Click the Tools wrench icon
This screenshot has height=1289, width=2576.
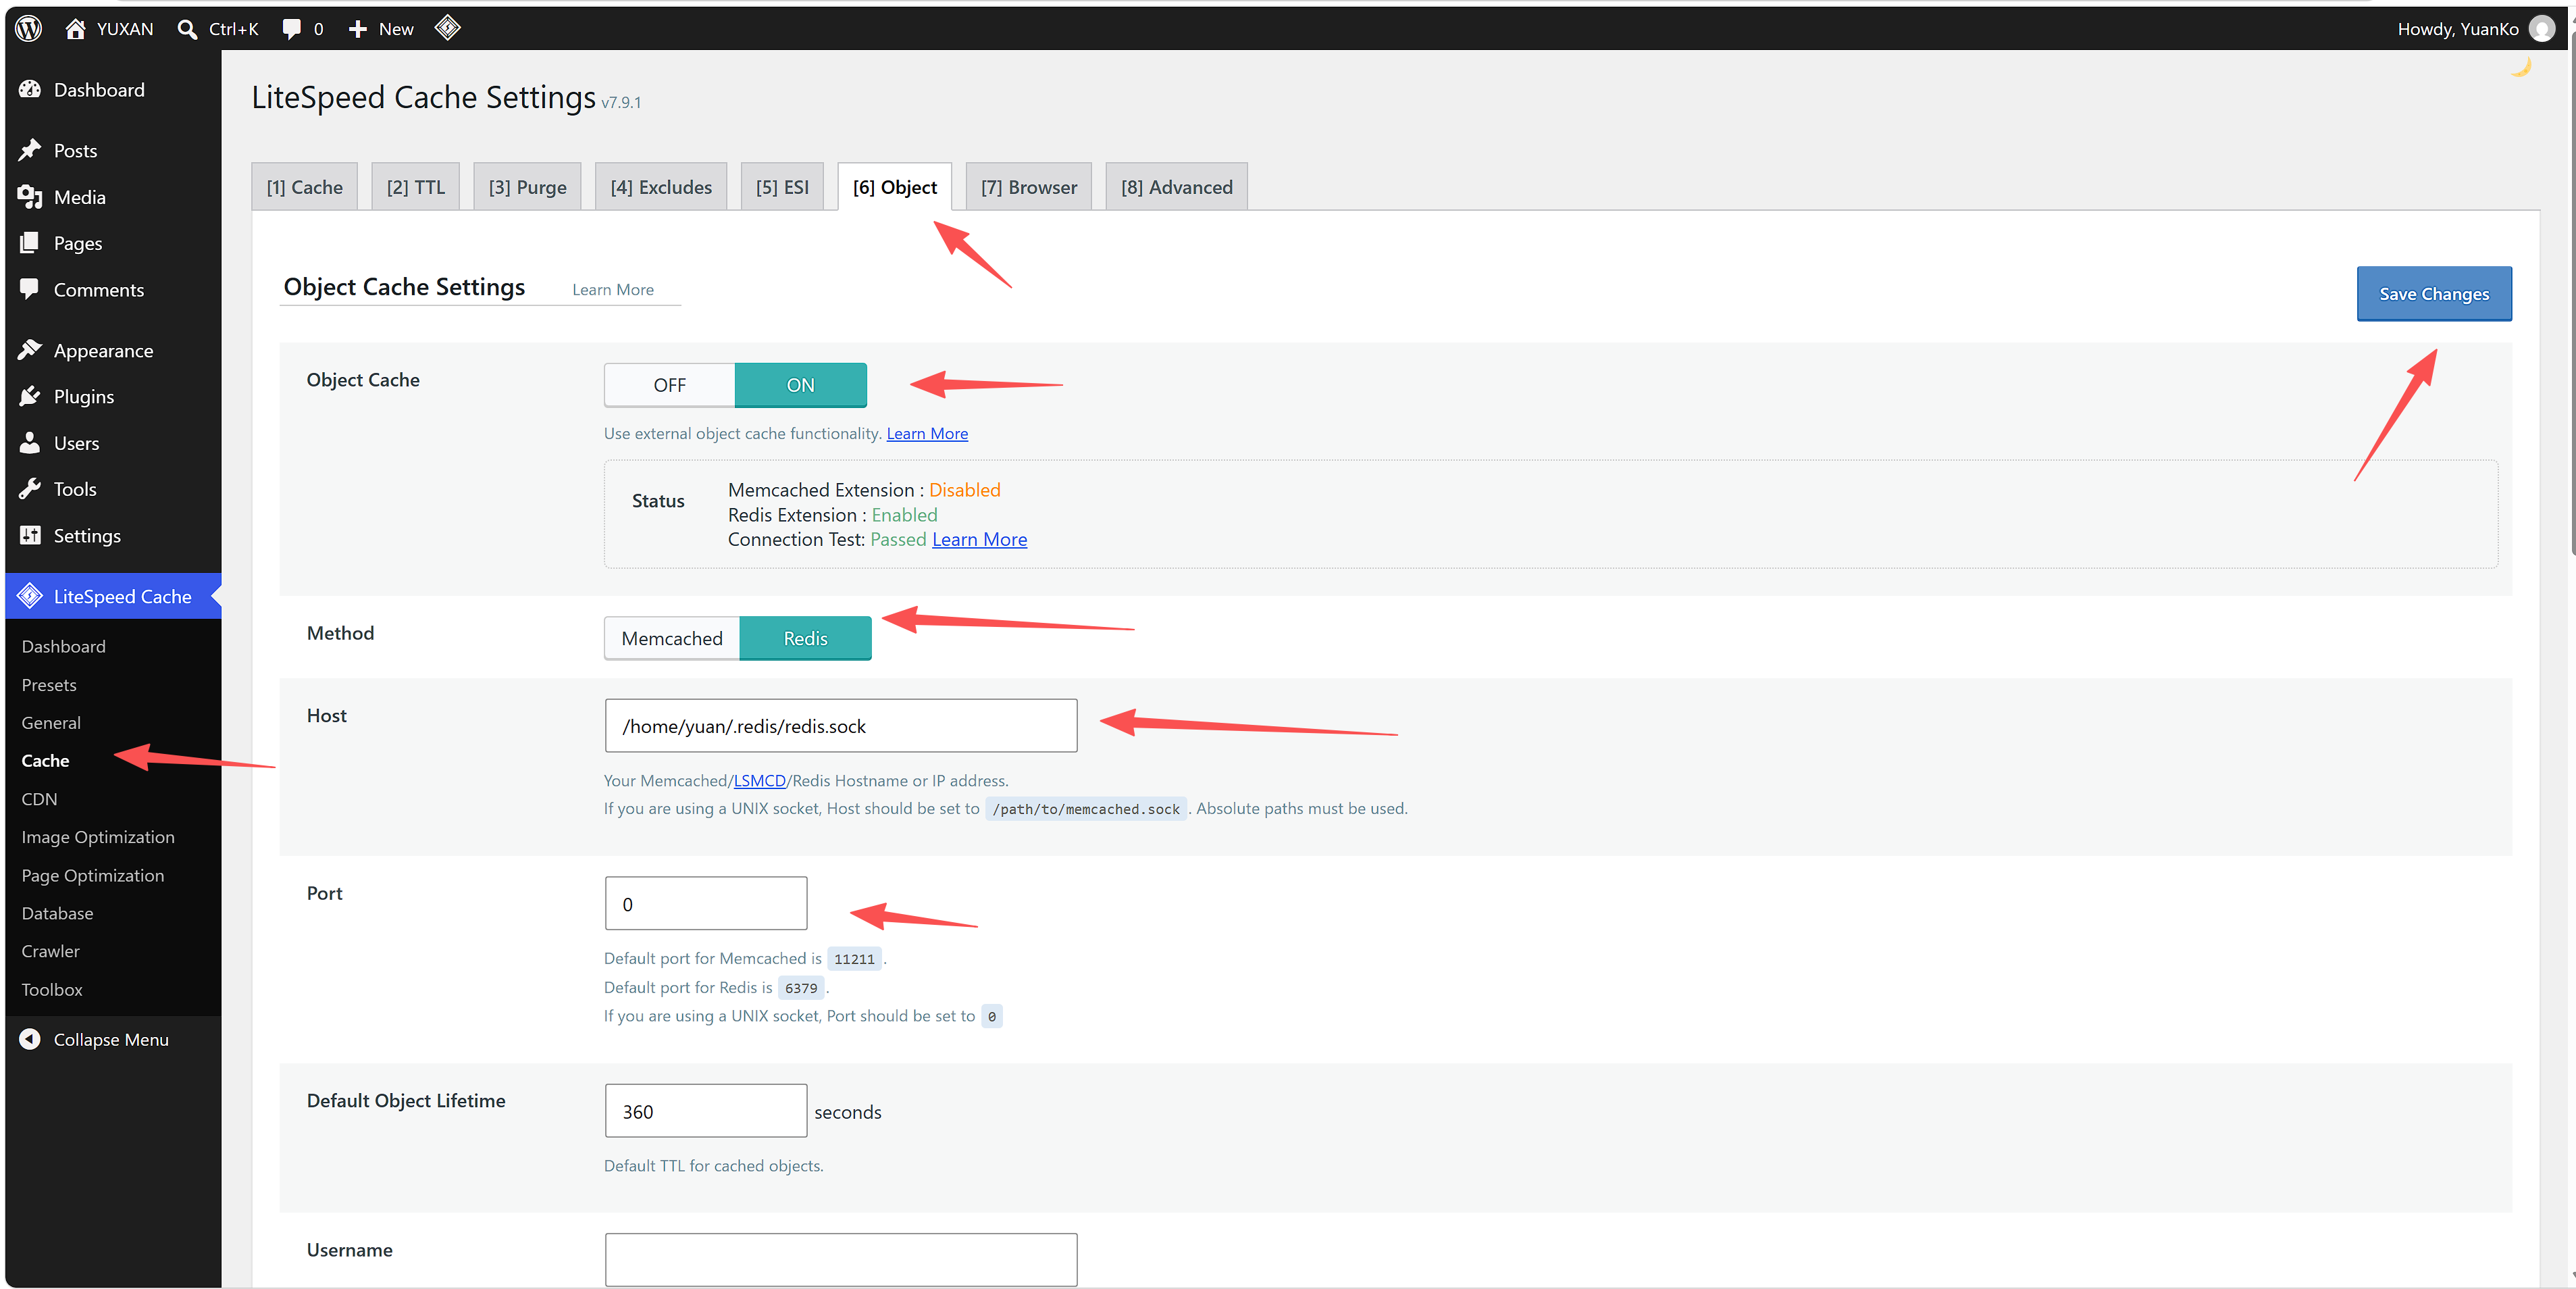coord(30,489)
